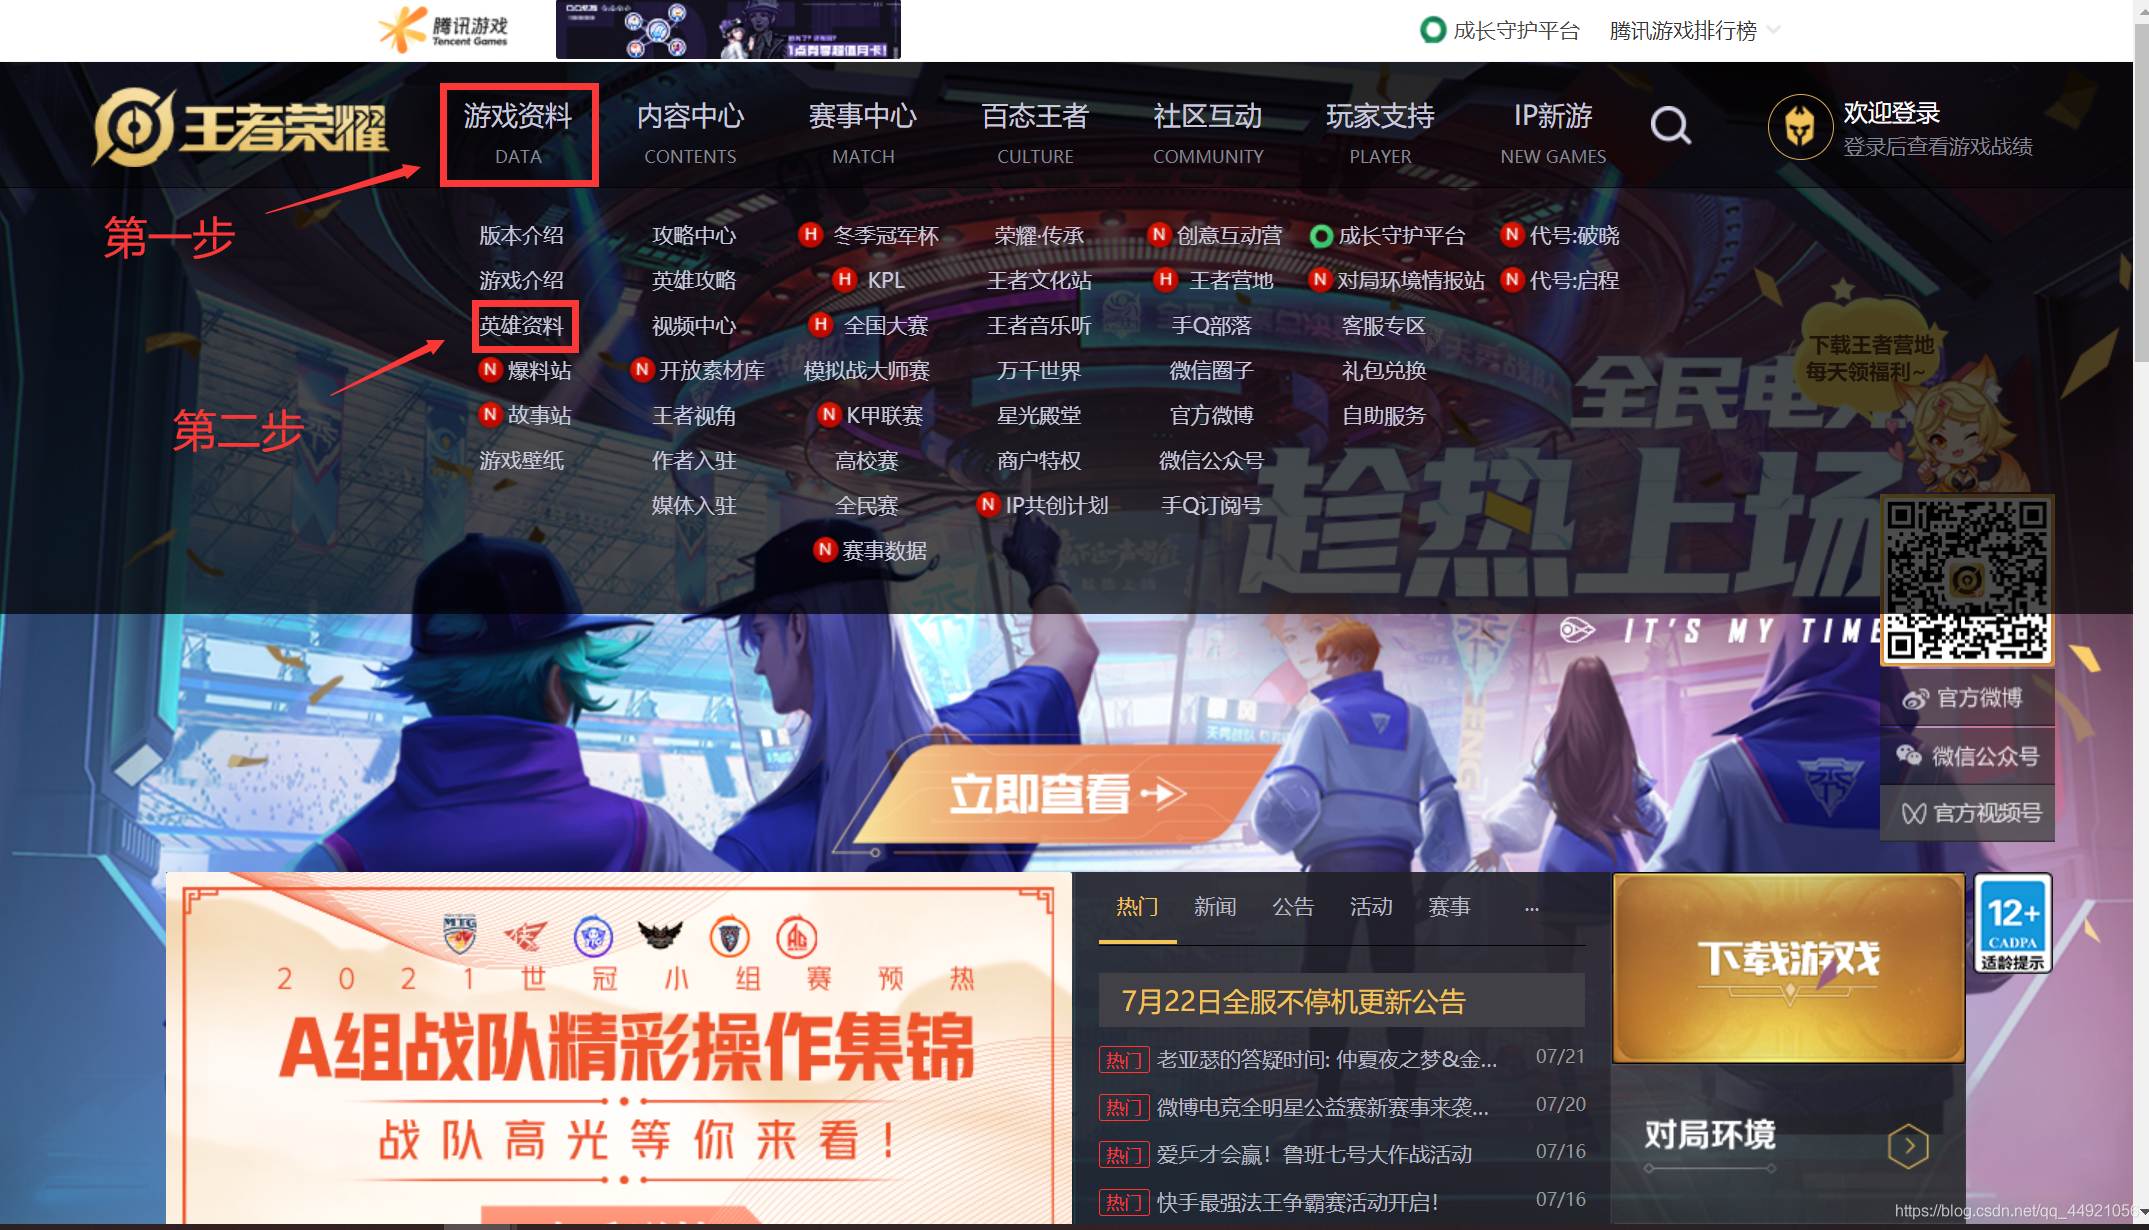Open the 荣耀·传承 link
The height and width of the screenshot is (1230, 2149).
(x=1039, y=235)
